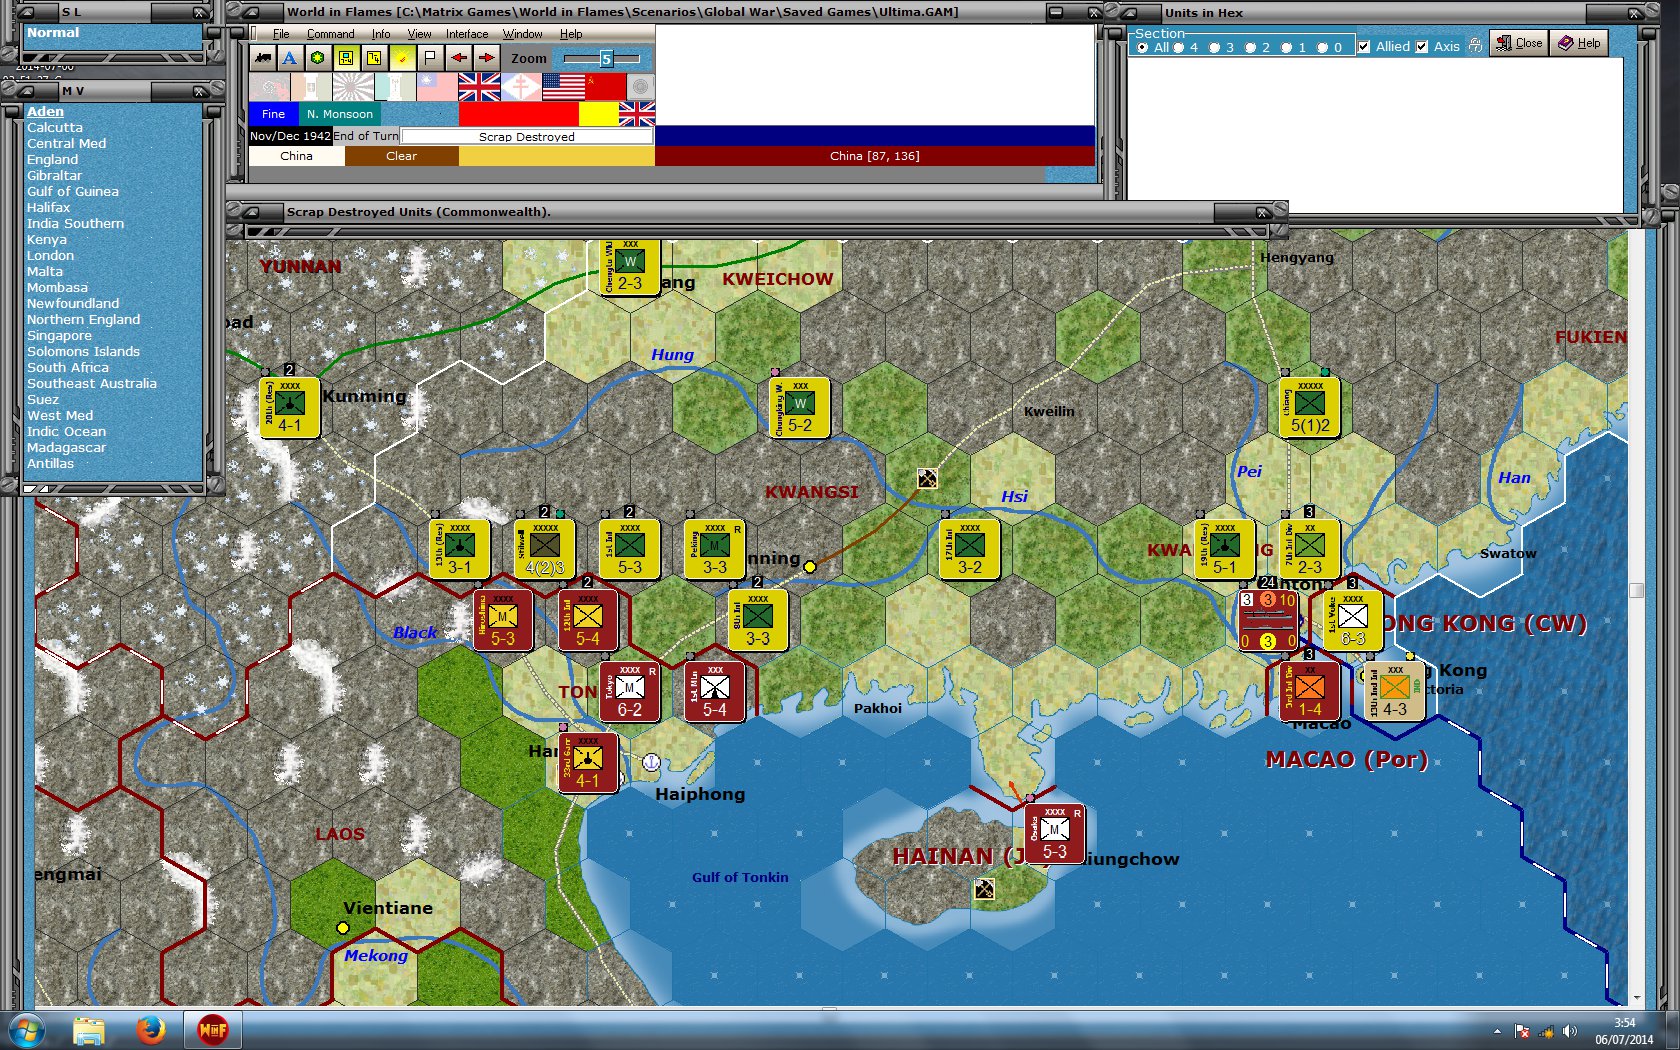Viewport: 1680px width, 1050px height.
Task: Select Aden in the M V list
Action: click(x=45, y=112)
